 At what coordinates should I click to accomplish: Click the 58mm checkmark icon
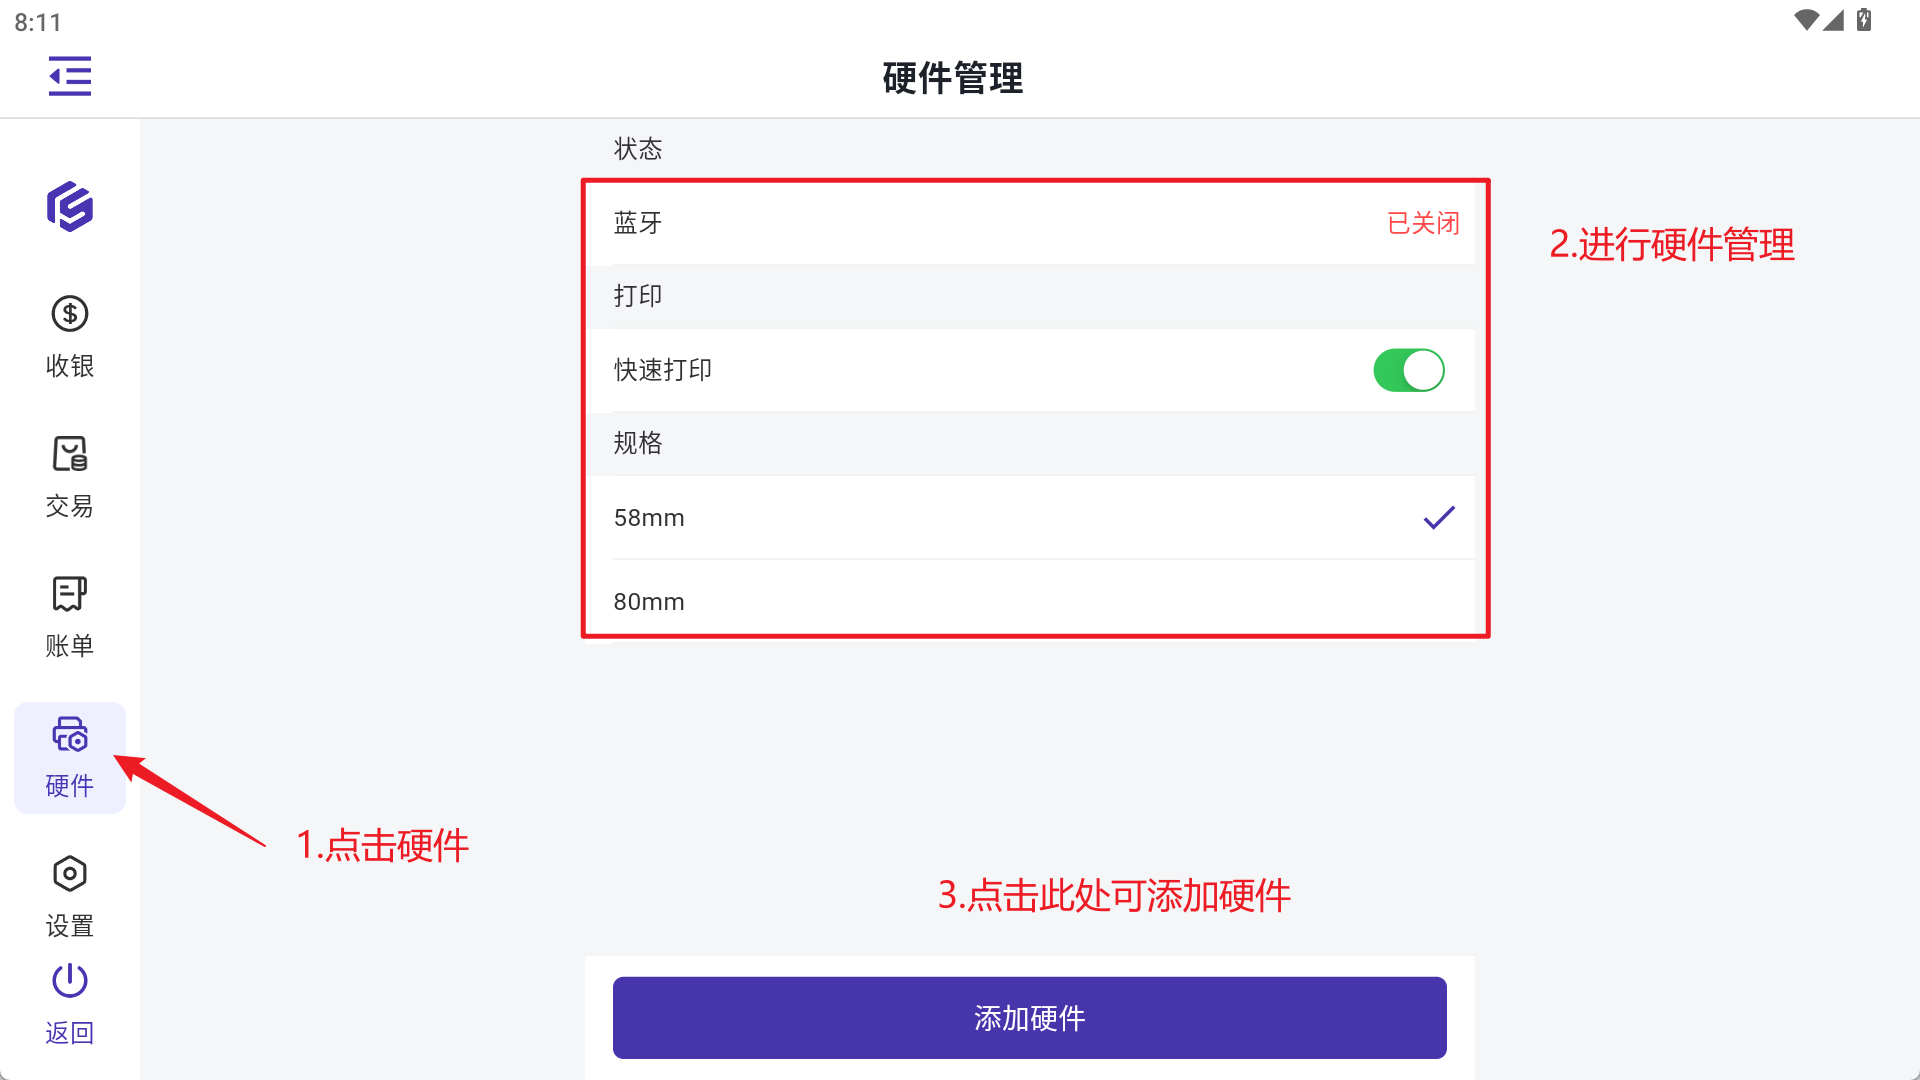point(1439,518)
